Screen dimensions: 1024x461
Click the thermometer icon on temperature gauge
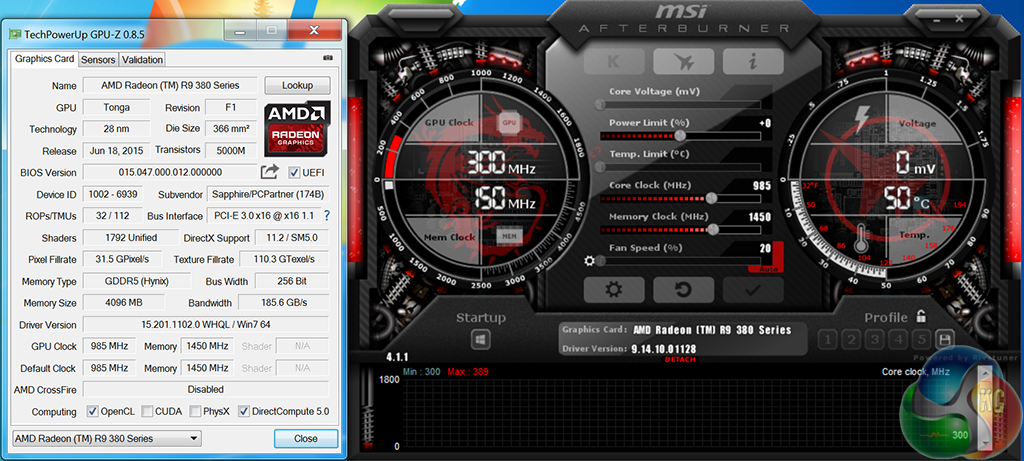tap(861, 240)
